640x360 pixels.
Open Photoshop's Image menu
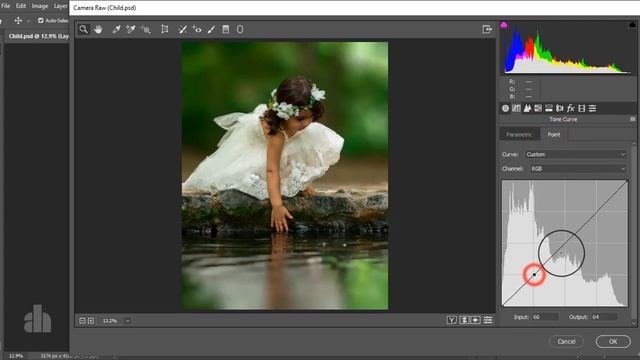40,6
